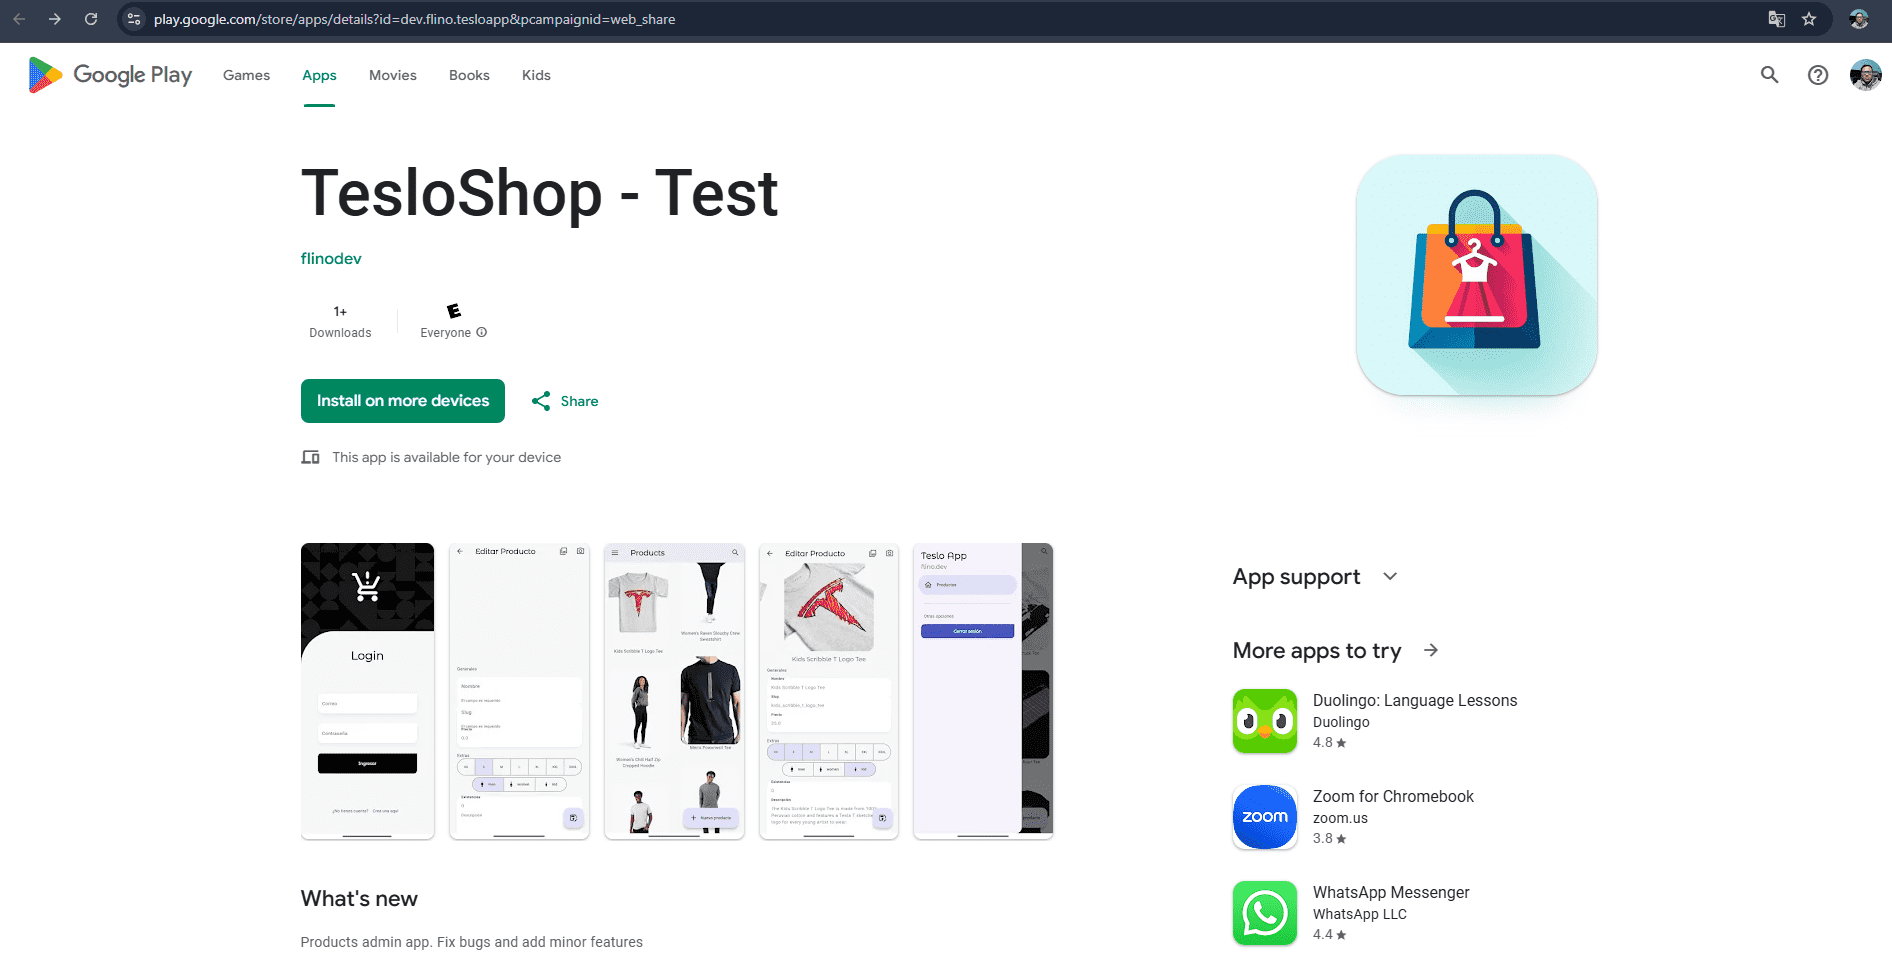Image resolution: width=1892 pixels, height=964 pixels.
Task: Click the Share text link
Action: pyautogui.click(x=579, y=401)
